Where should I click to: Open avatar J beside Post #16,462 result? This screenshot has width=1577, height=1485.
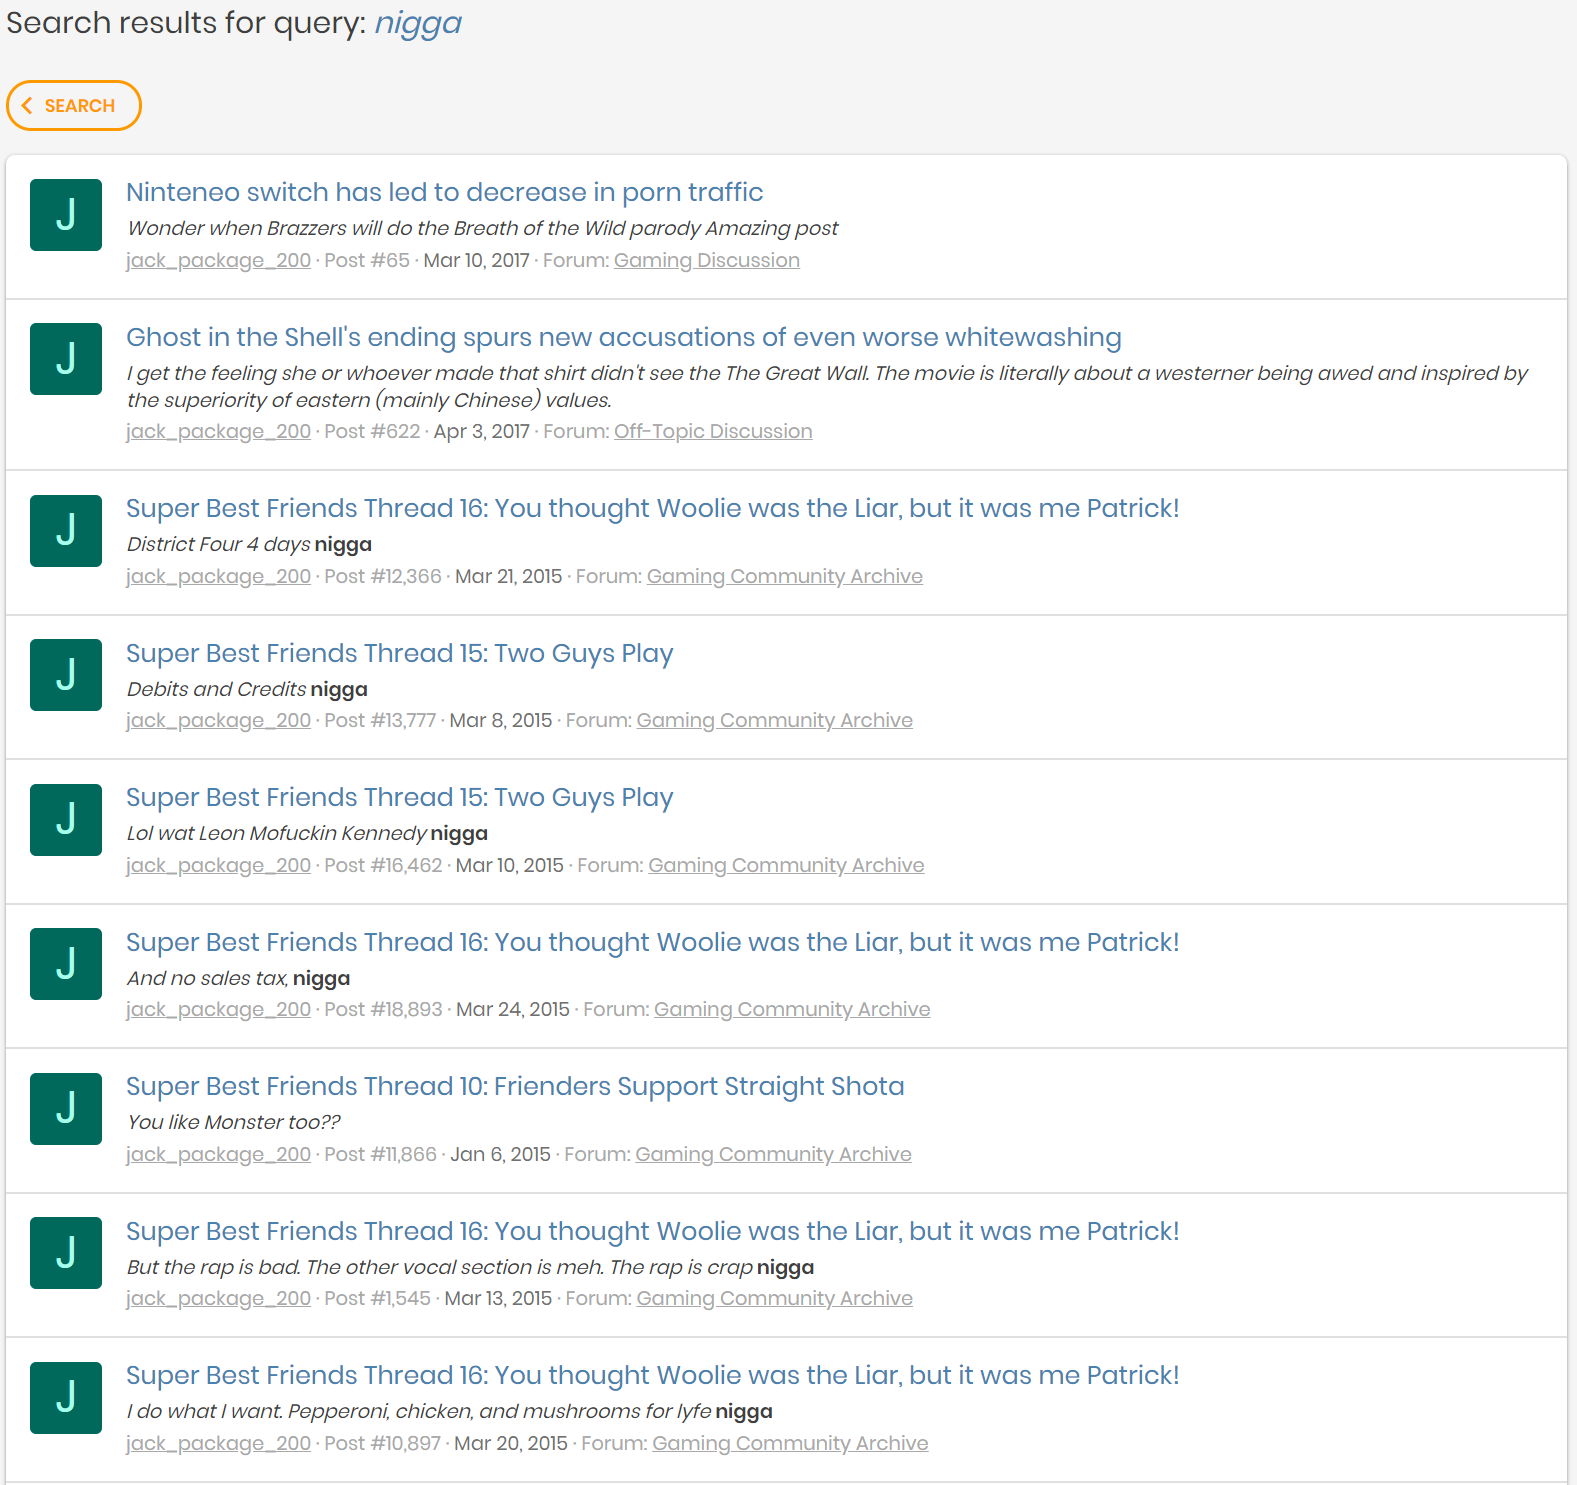tap(66, 820)
